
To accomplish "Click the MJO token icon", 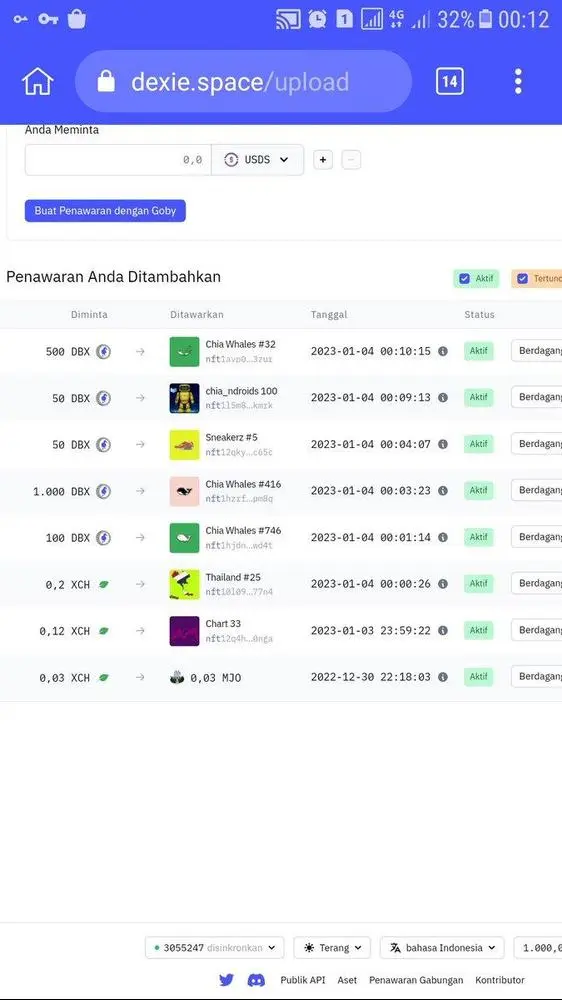I will [x=177, y=677].
